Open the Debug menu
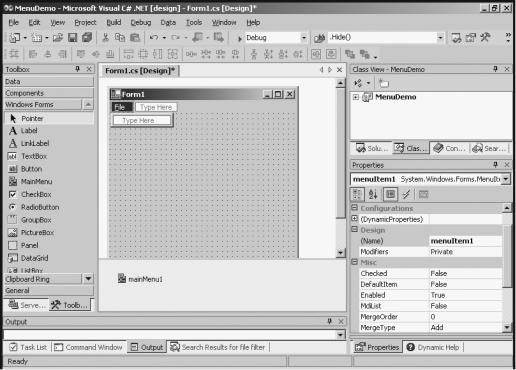516x370 pixels. click(x=141, y=22)
